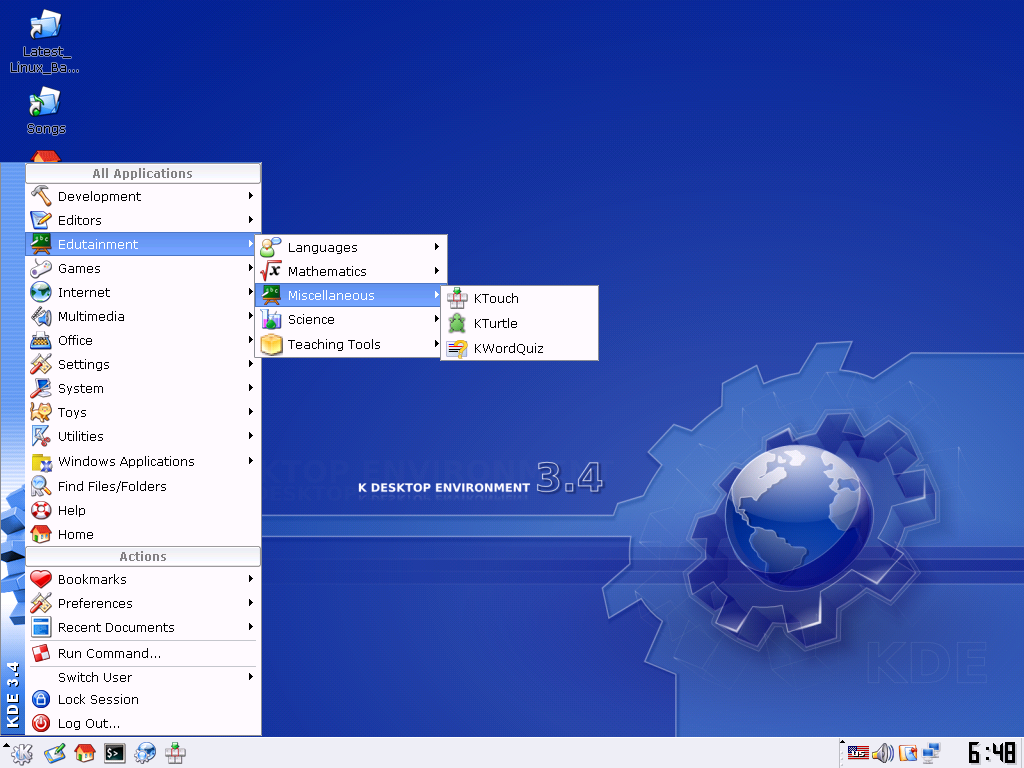Start KWordQuiz from the submenu
The width and height of the screenshot is (1024, 768).
519,348
